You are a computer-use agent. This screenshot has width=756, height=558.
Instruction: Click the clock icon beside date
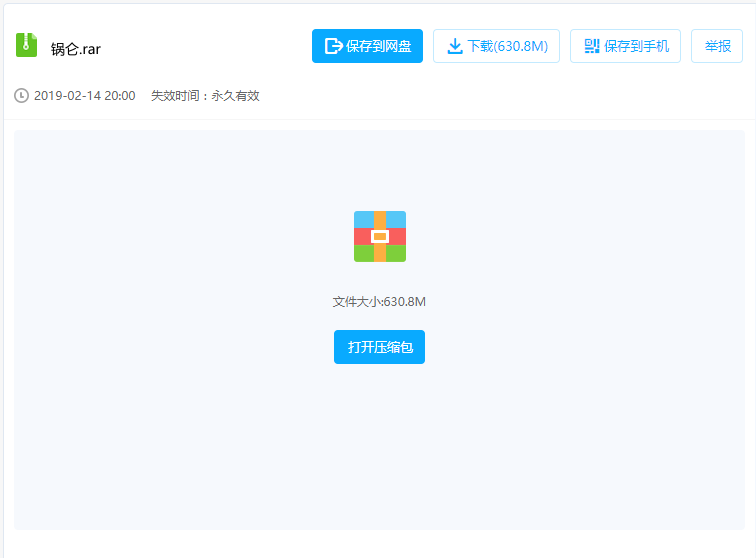coord(21,95)
